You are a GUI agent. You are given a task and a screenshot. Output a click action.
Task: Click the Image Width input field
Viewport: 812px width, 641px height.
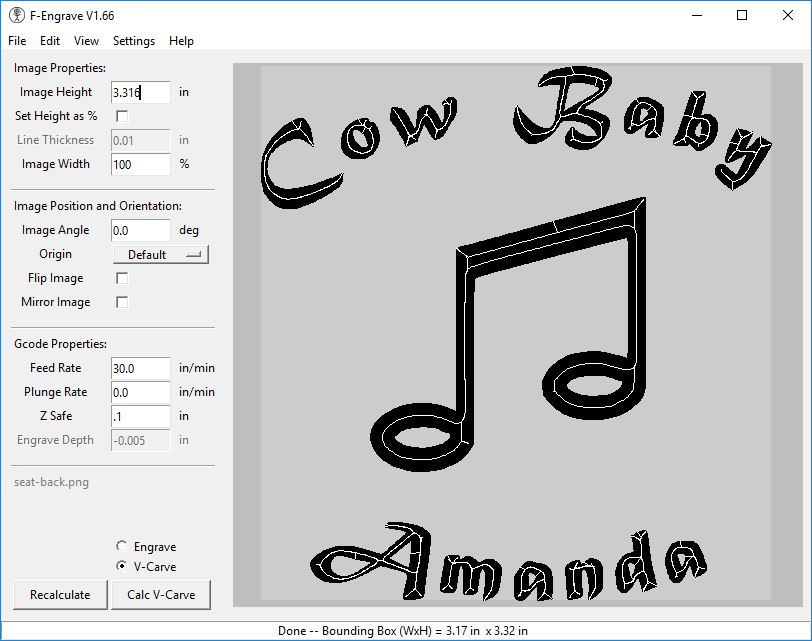[140, 164]
